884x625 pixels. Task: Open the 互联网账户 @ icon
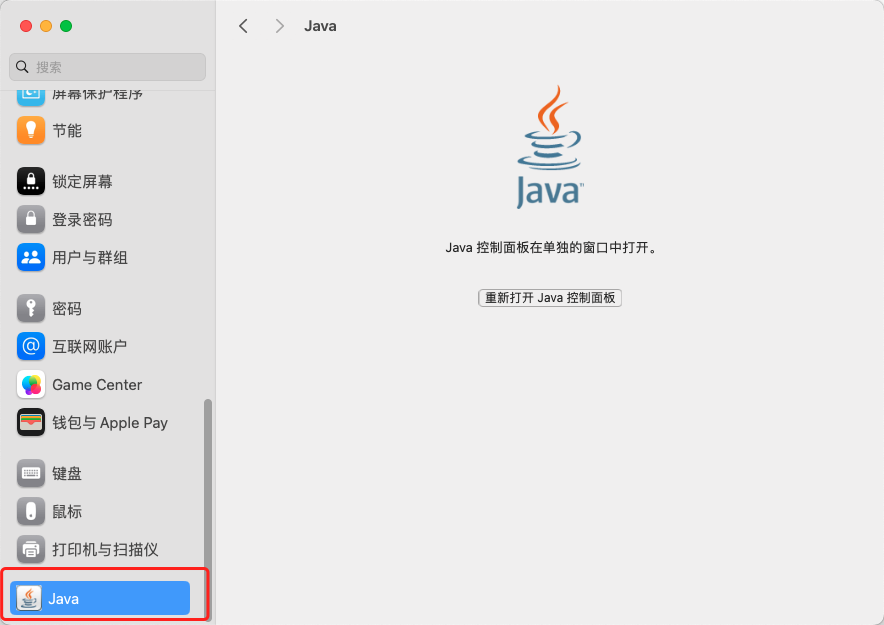pos(31,346)
